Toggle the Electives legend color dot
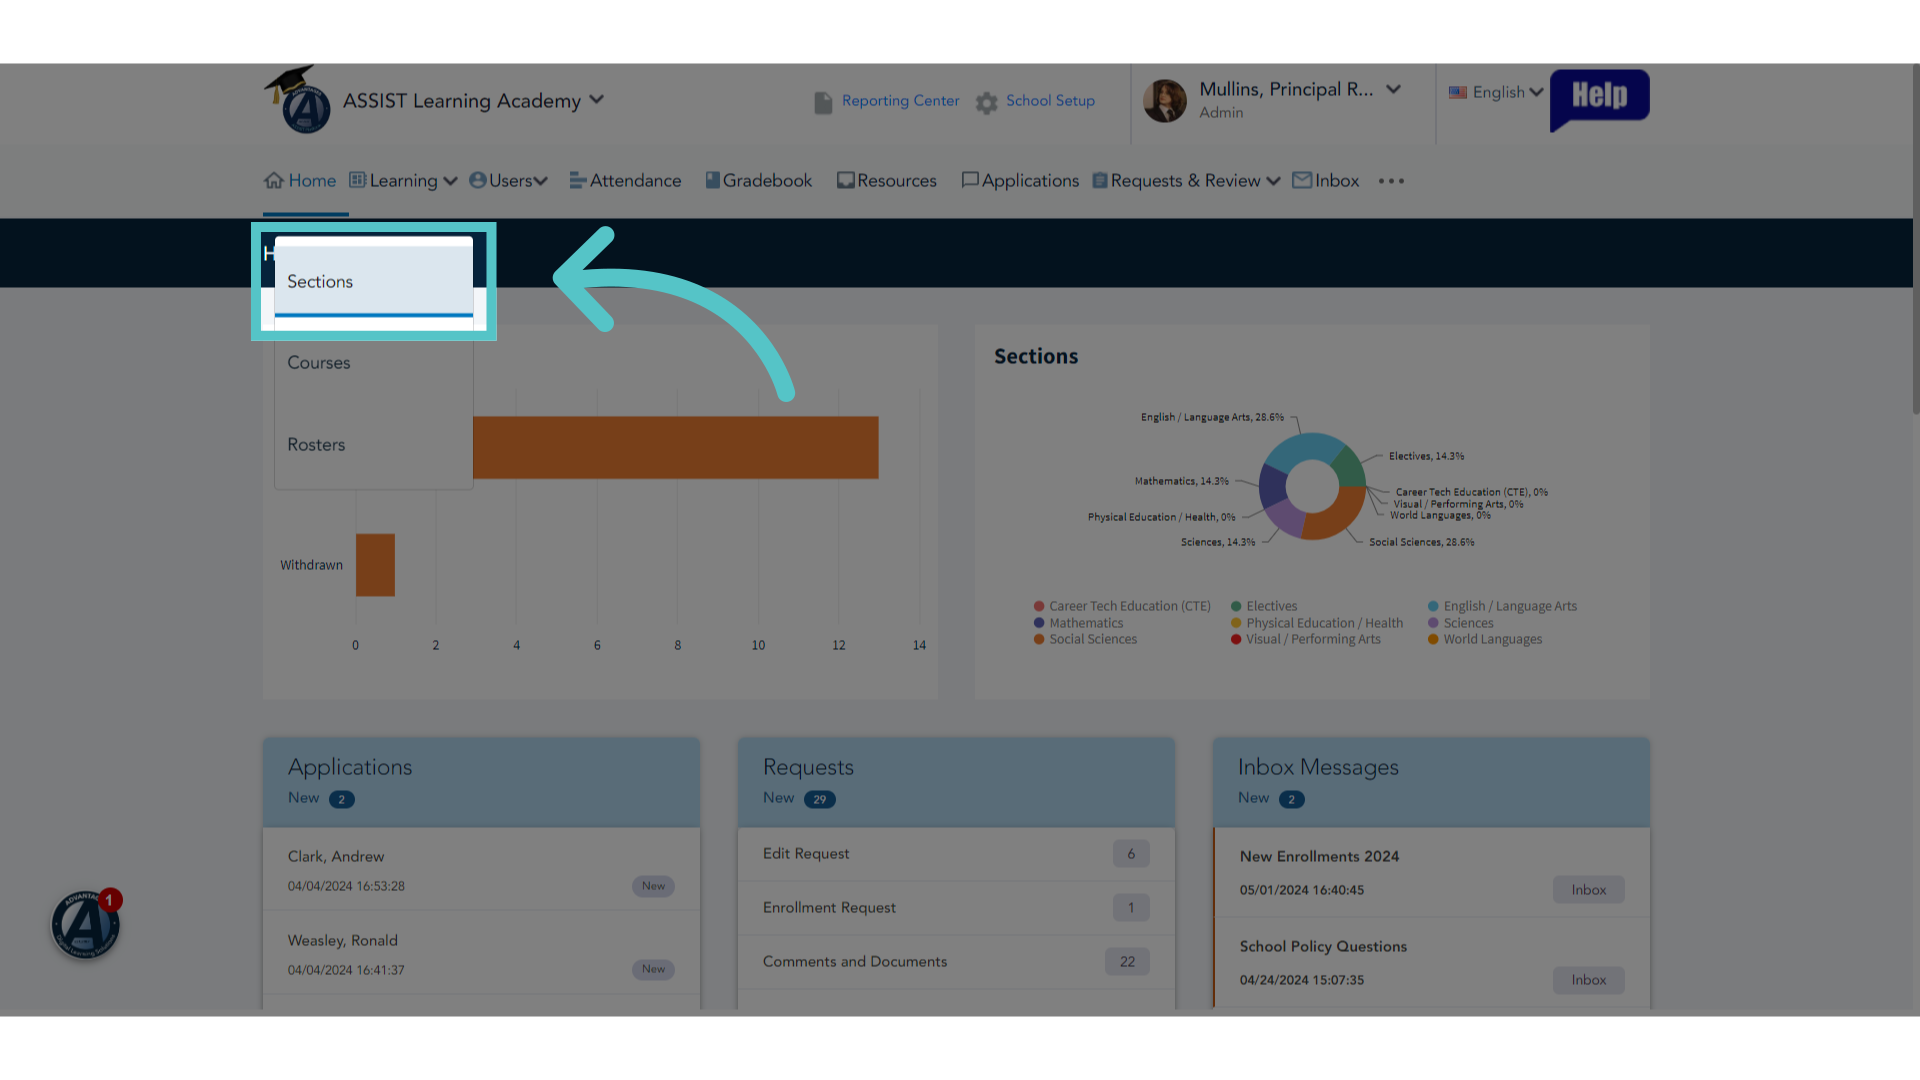This screenshot has height=1080, width=1920. (1236, 606)
